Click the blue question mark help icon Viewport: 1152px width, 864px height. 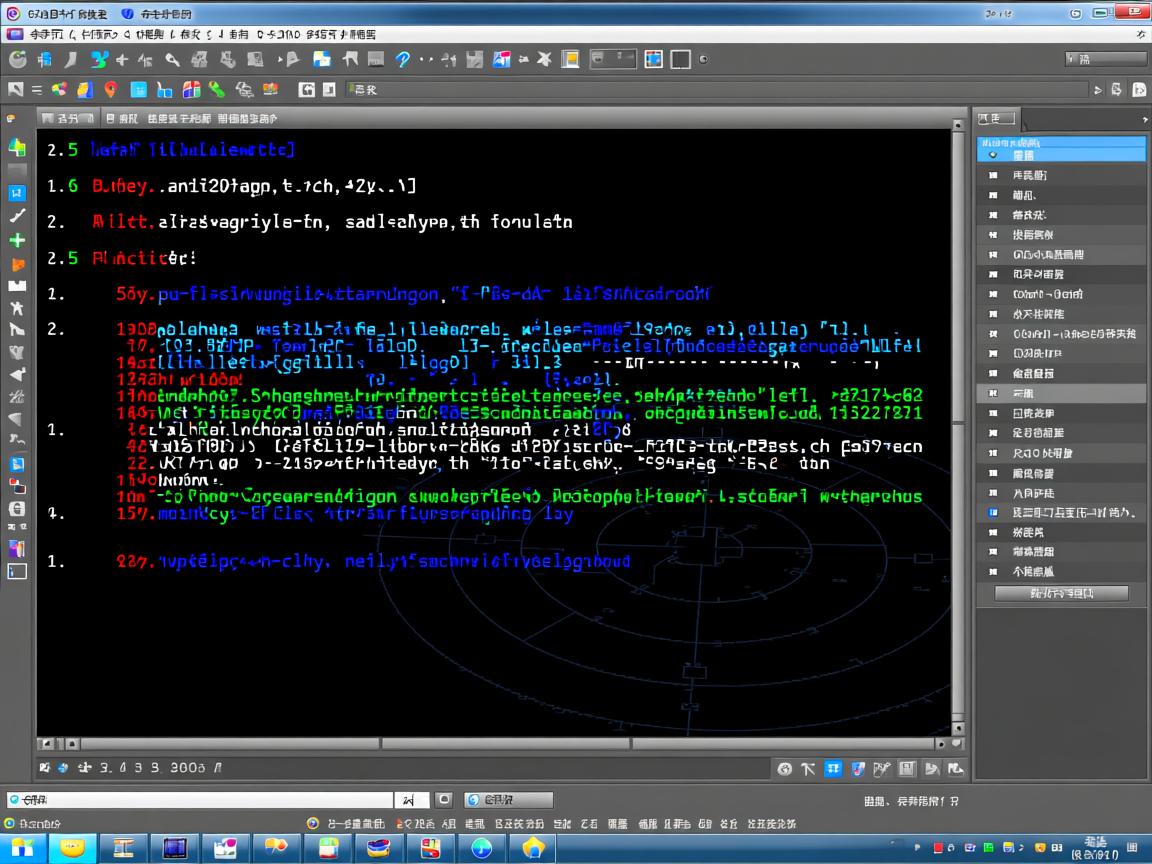coord(403,60)
